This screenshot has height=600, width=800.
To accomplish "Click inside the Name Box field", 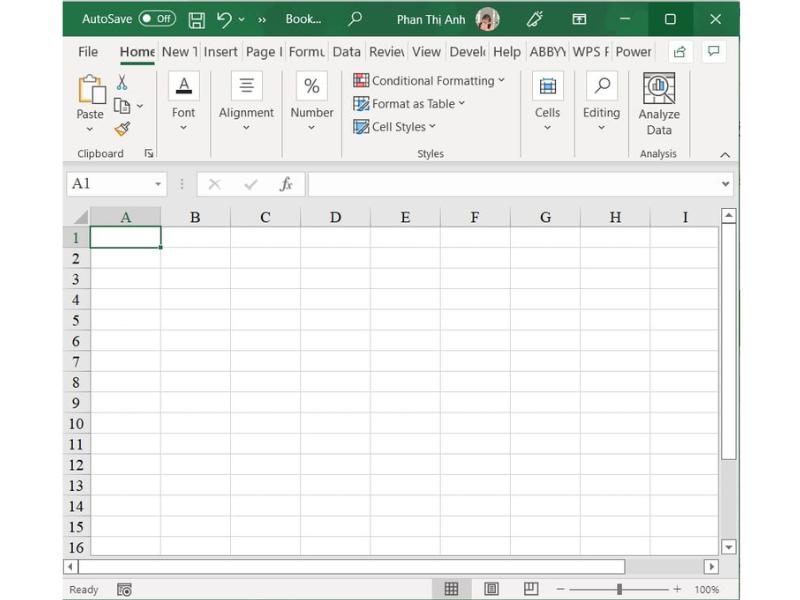I will (x=110, y=184).
